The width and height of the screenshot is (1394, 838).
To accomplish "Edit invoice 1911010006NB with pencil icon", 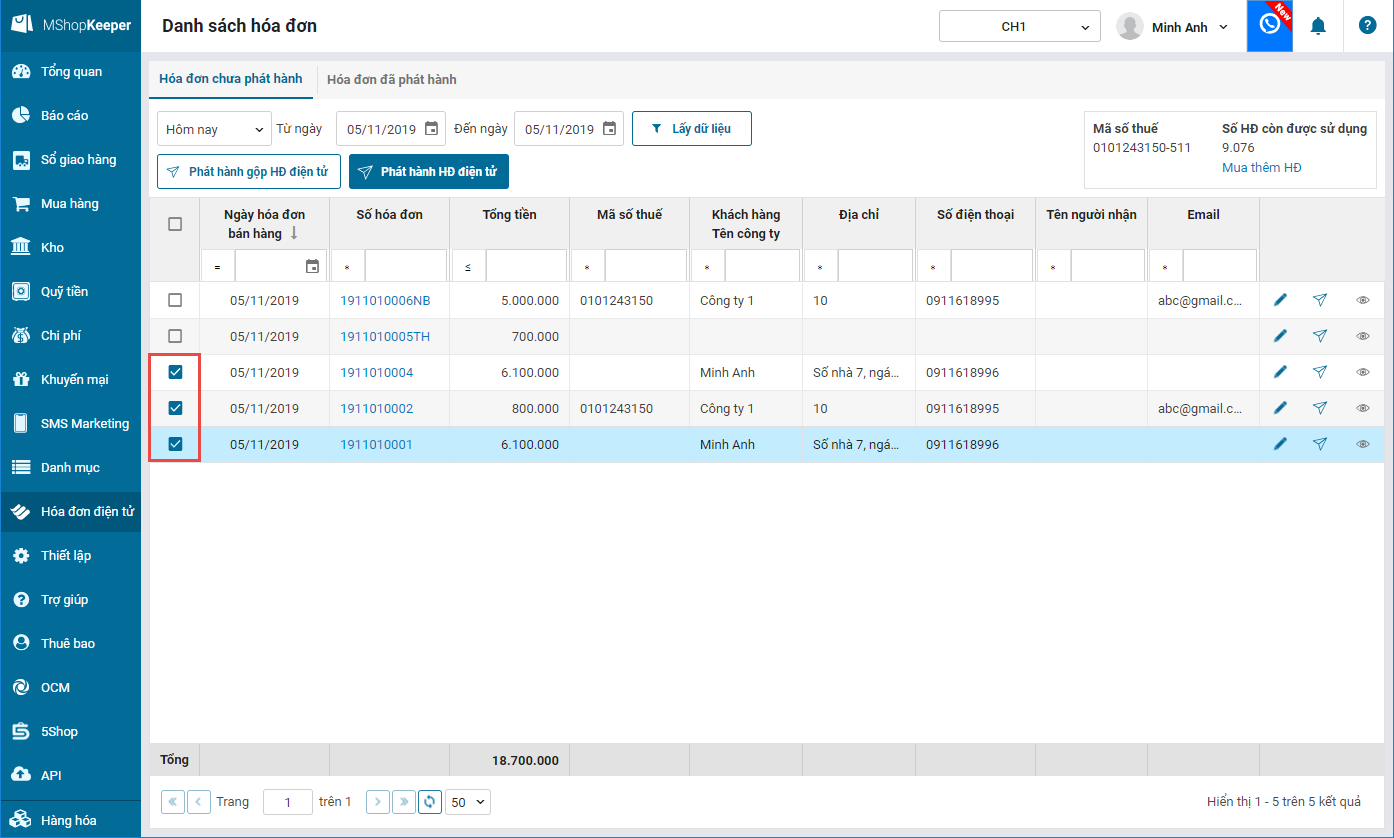I will (x=1280, y=300).
